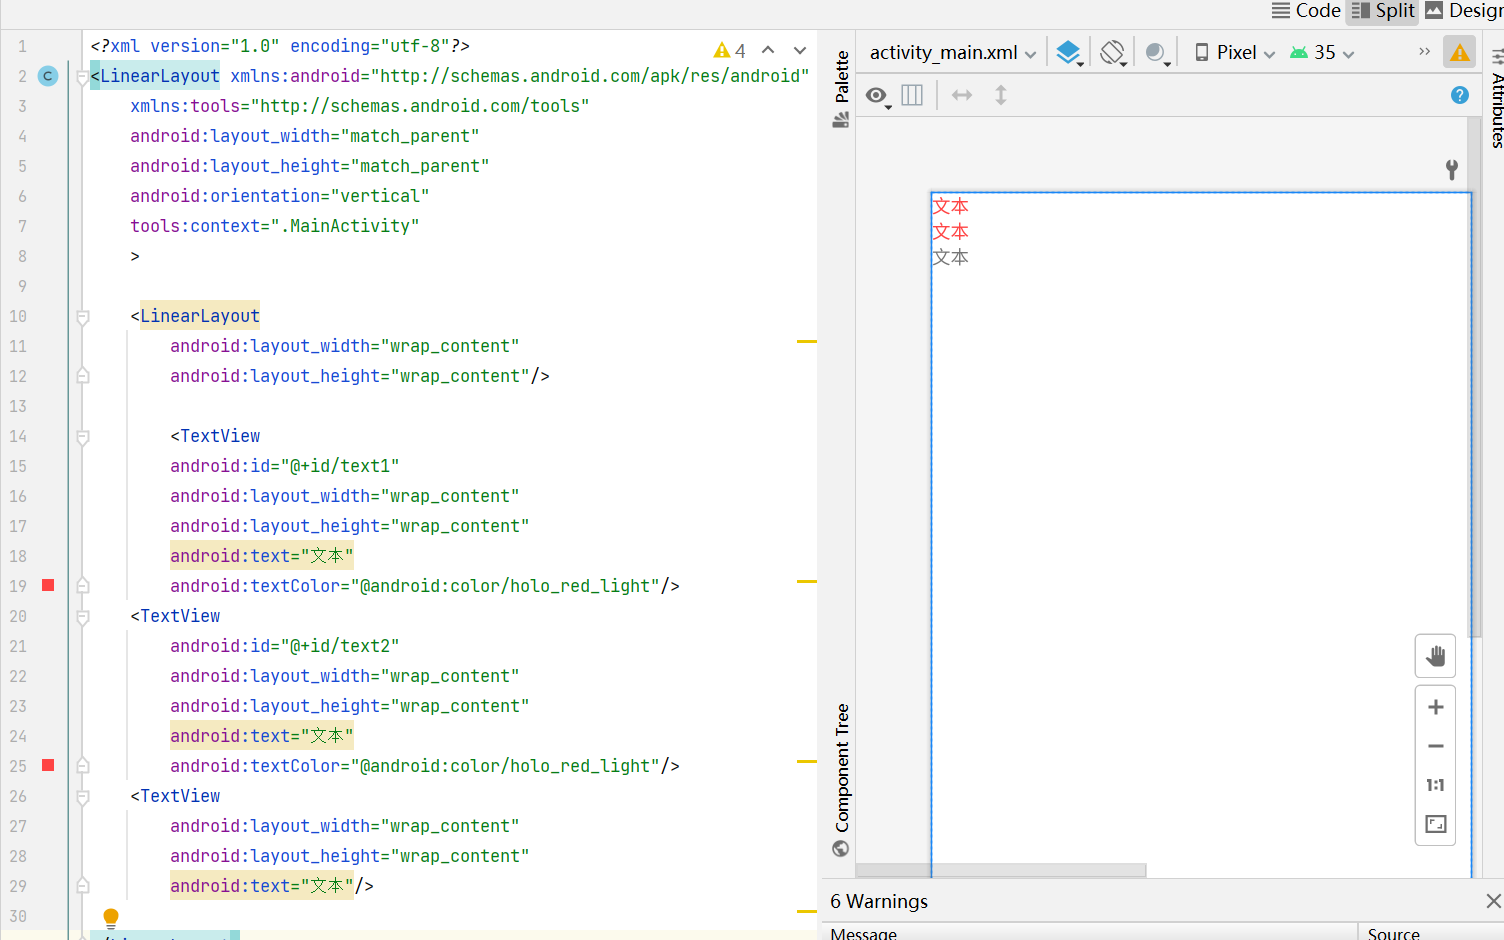Click the 4 warnings indicator in editor

[x=730, y=50]
